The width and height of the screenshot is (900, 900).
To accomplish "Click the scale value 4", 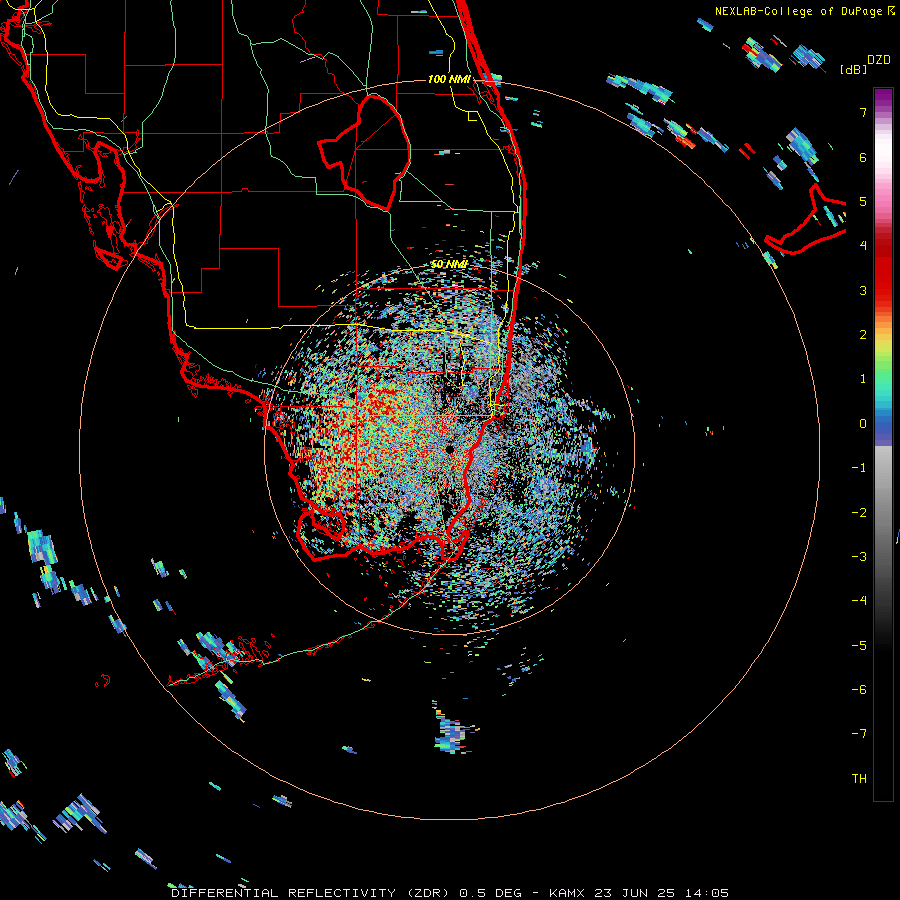I will click(x=863, y=246).
